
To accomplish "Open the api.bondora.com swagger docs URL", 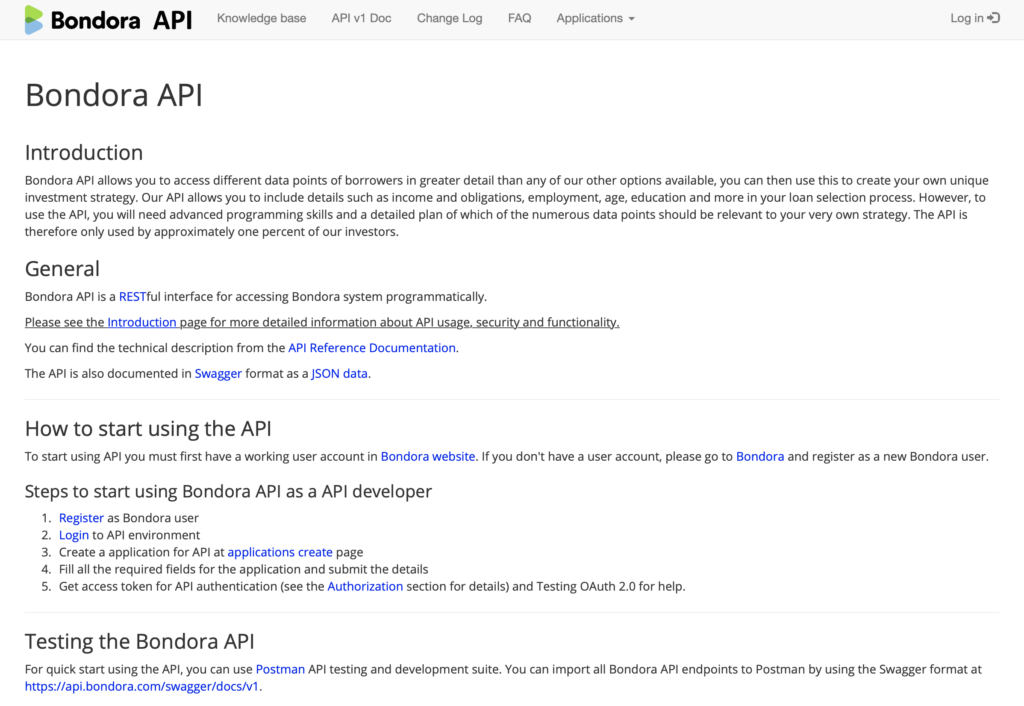I will pyautogui.click(x=142, y=686).
